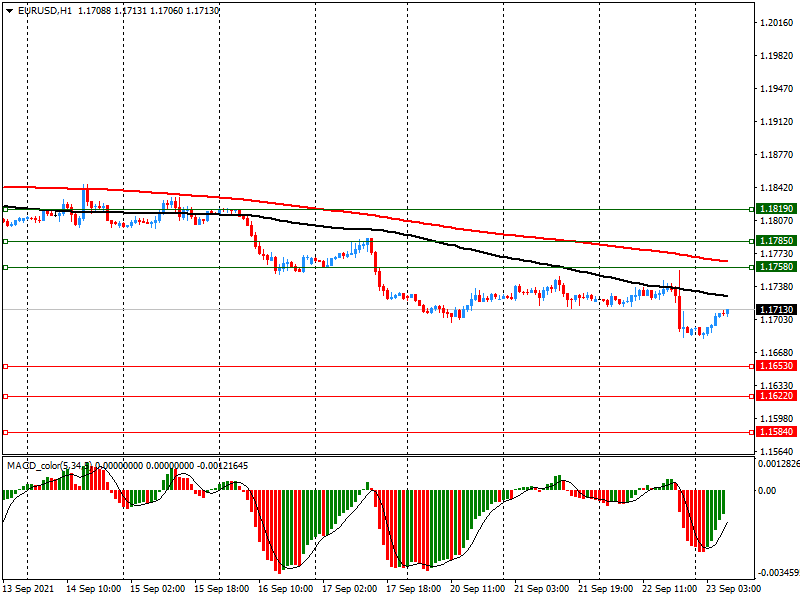Image resolution: width=800 pixels, height=600 pixels.
Task: Click the 15 Sep 02:00 time label
Action: tap(158, 589)
